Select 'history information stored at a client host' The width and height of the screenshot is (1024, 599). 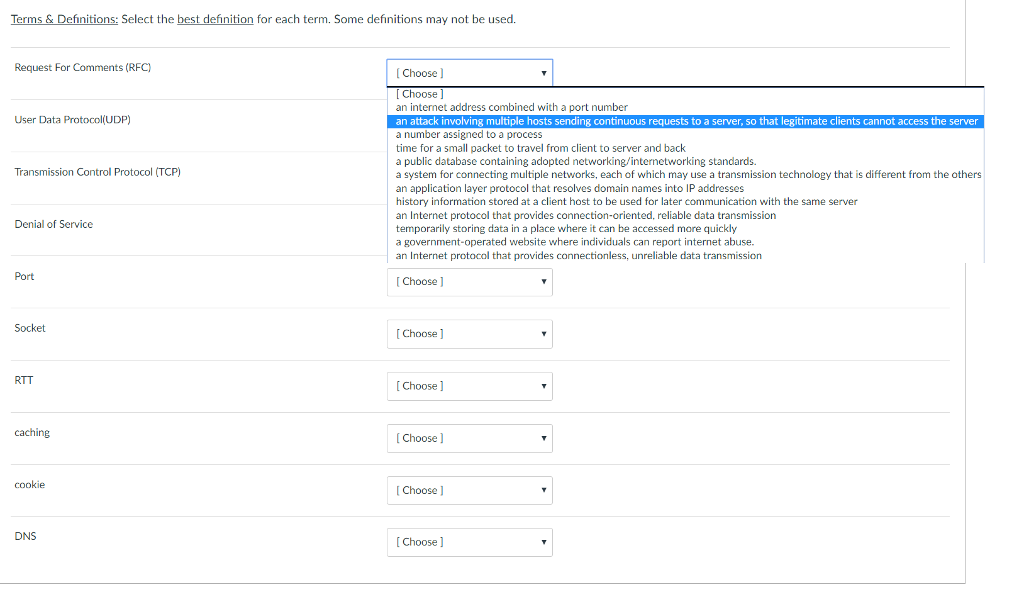(x=685, y=201)
